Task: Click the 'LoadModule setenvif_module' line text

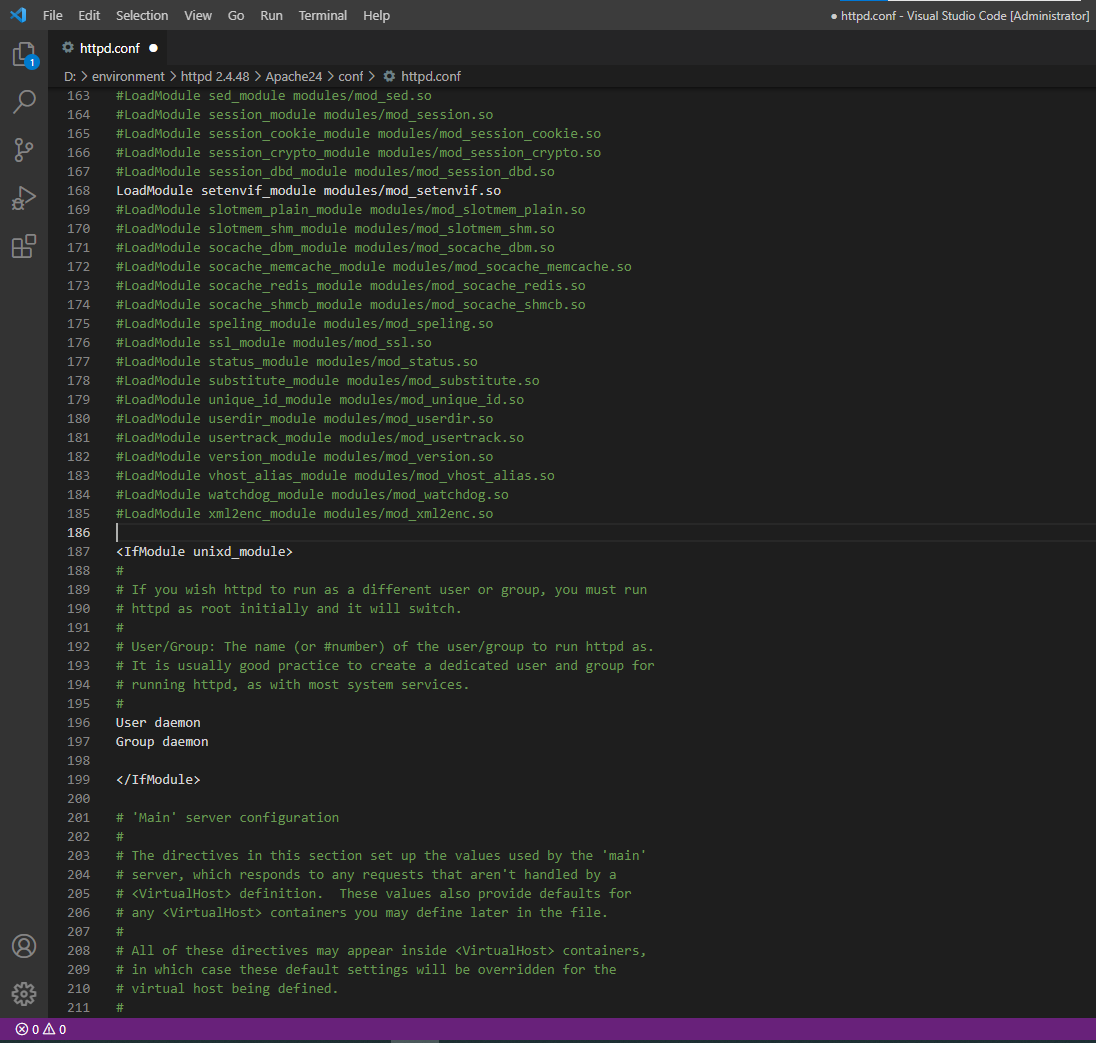Action: tap(308, 191)
